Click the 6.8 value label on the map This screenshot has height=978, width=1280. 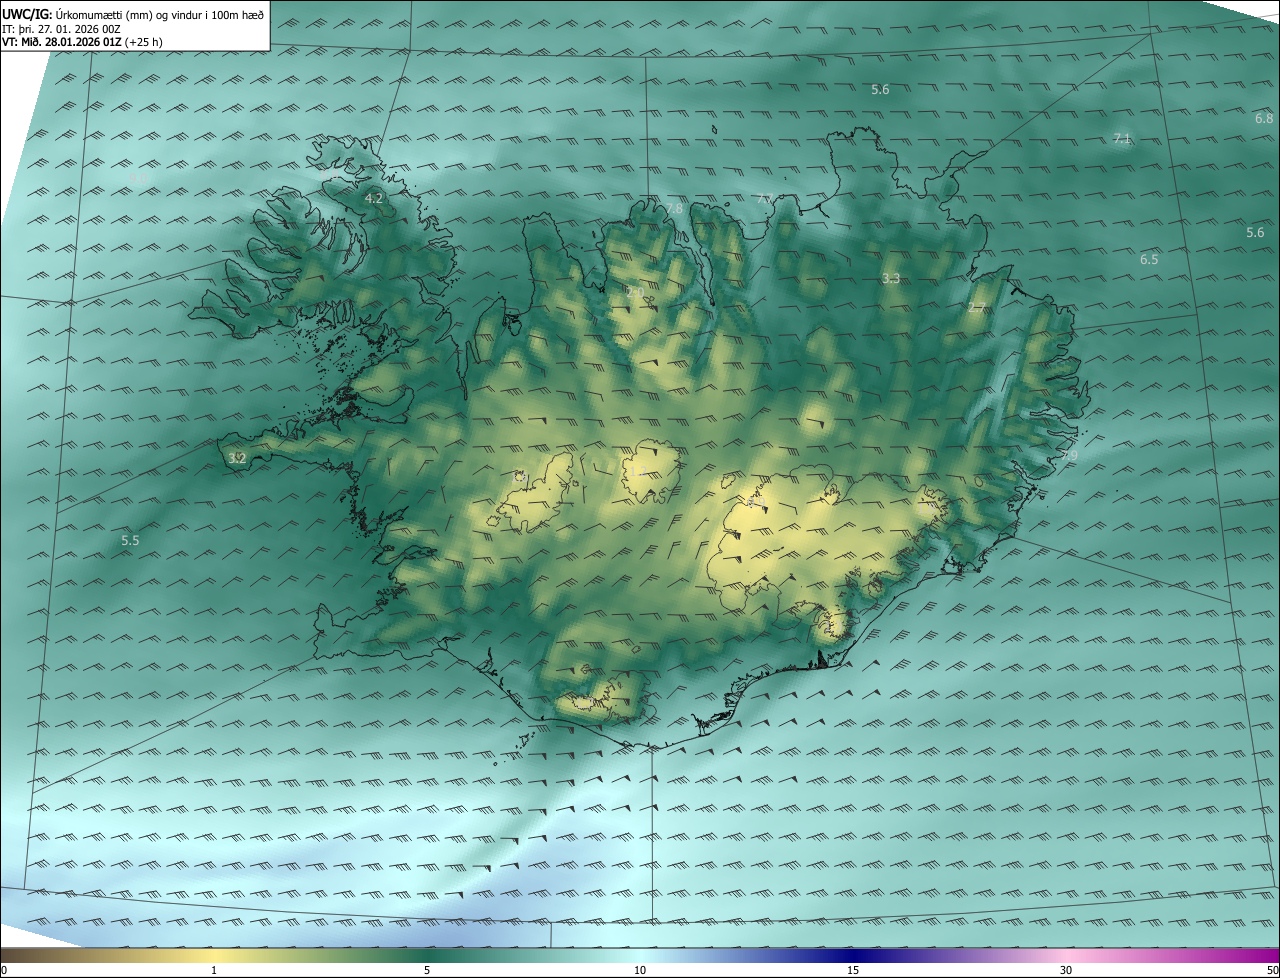click(1264, 118)
